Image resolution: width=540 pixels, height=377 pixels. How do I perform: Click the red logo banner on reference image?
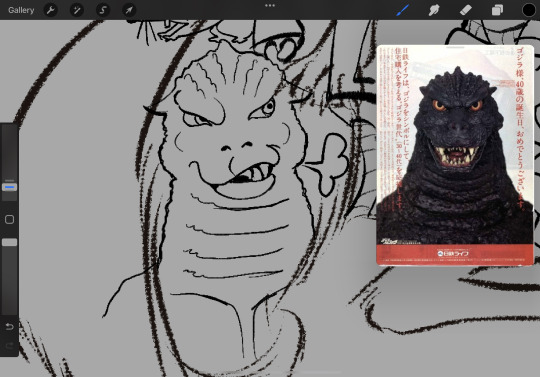(x=455, y=254)
